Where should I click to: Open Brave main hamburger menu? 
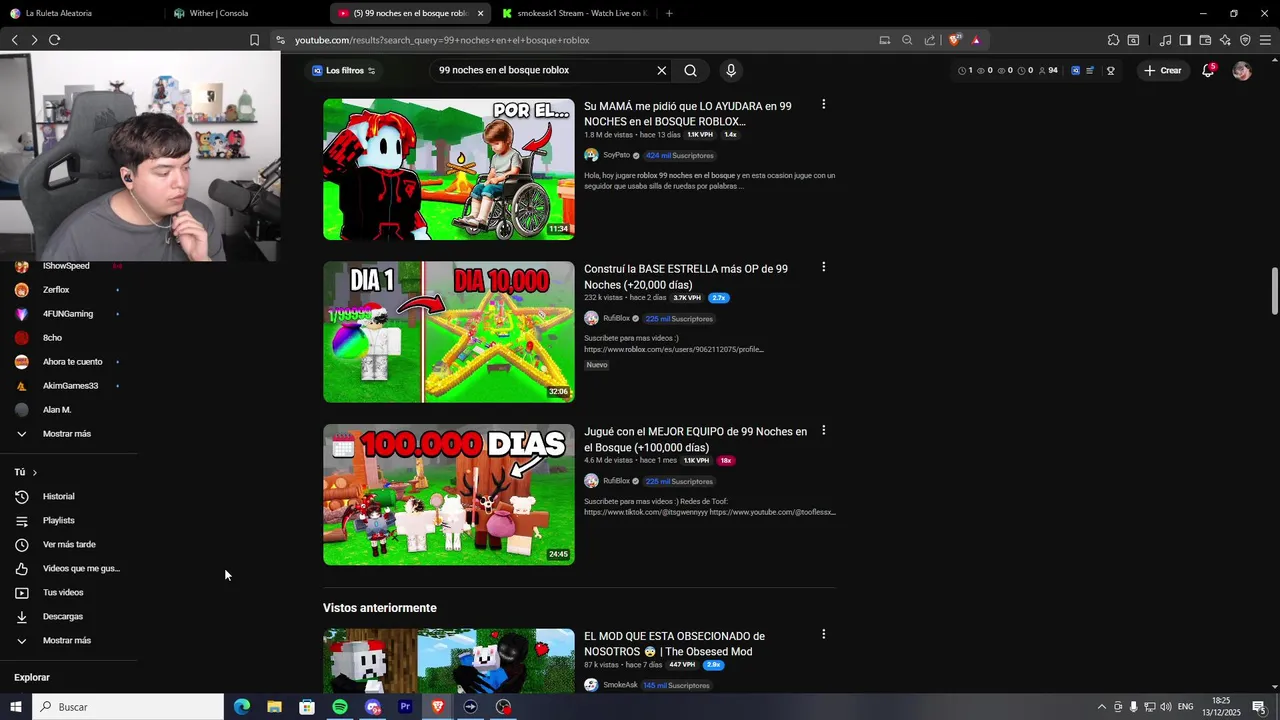point(1266,40)
